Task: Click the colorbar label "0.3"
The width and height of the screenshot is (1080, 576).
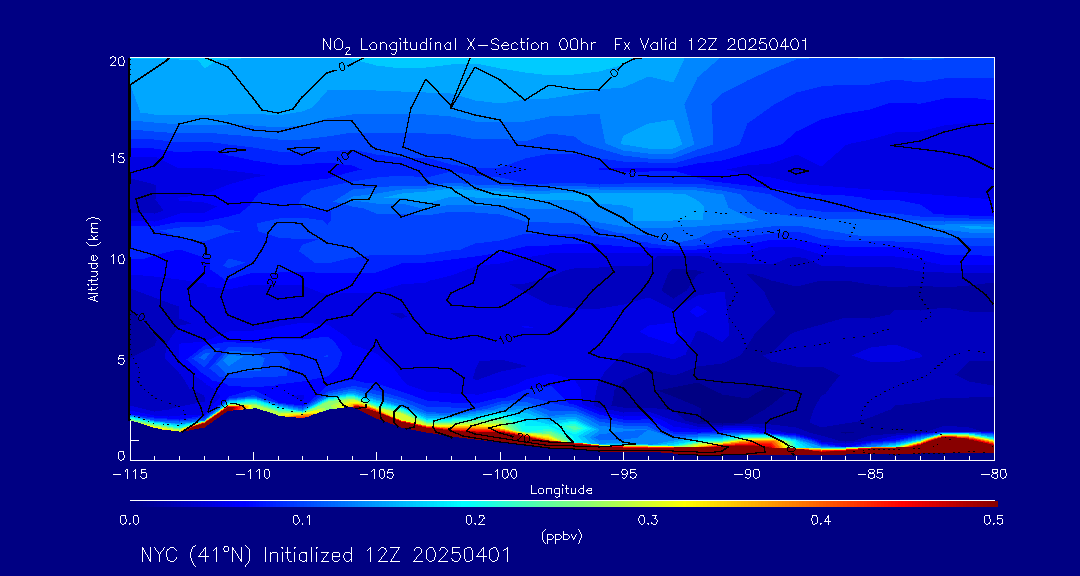Action: [648, 520]
